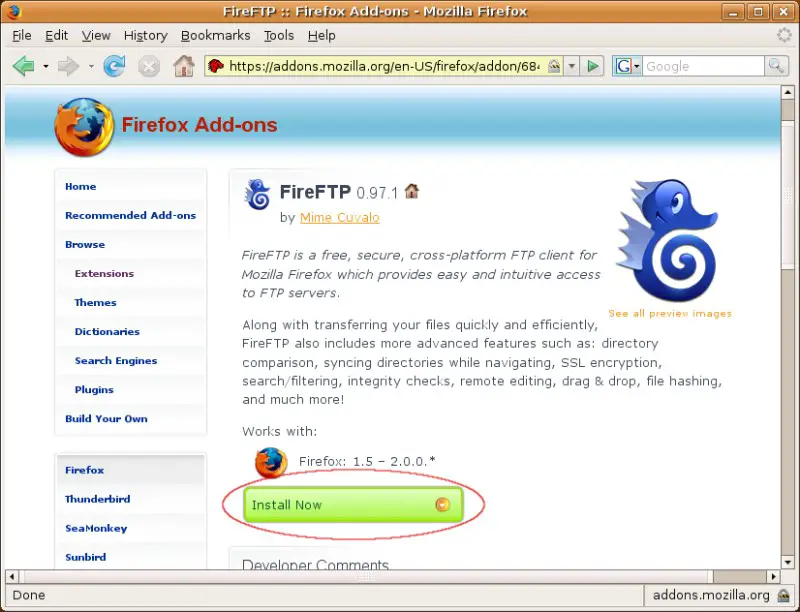
Task: Open Recommended Add-ons in the sidebar
Action: (131, 216)
